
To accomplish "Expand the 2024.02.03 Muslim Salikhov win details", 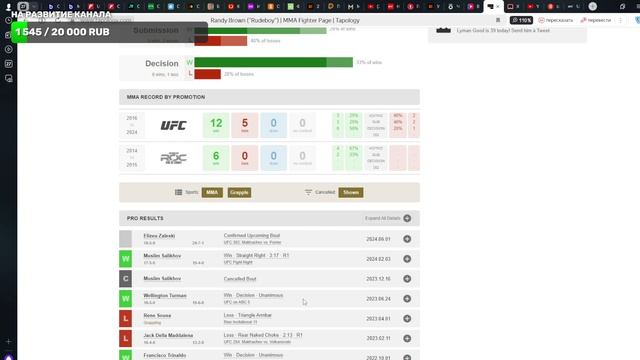I will (407, 259).
